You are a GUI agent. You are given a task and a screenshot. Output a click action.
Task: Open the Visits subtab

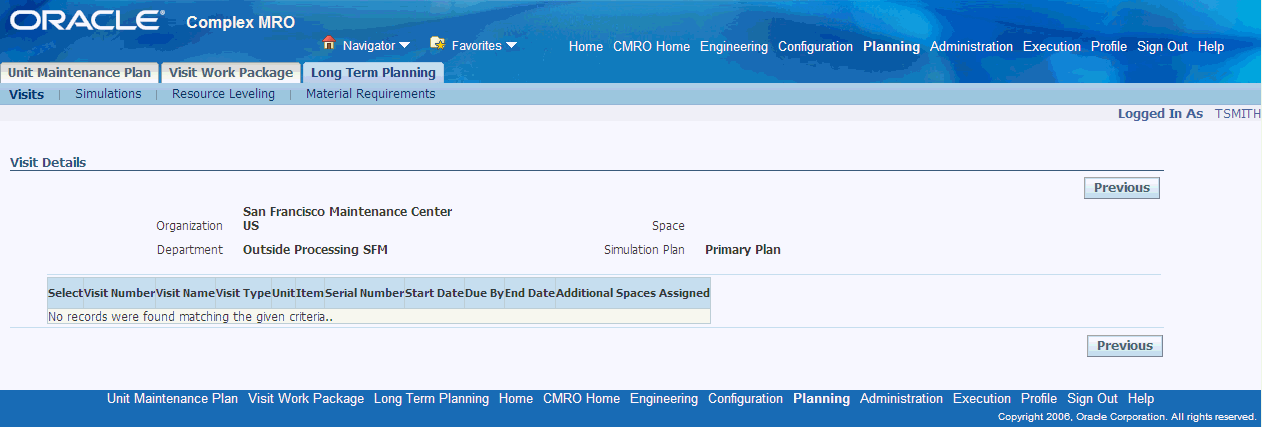pyautogui.click(x=26, y=94)
